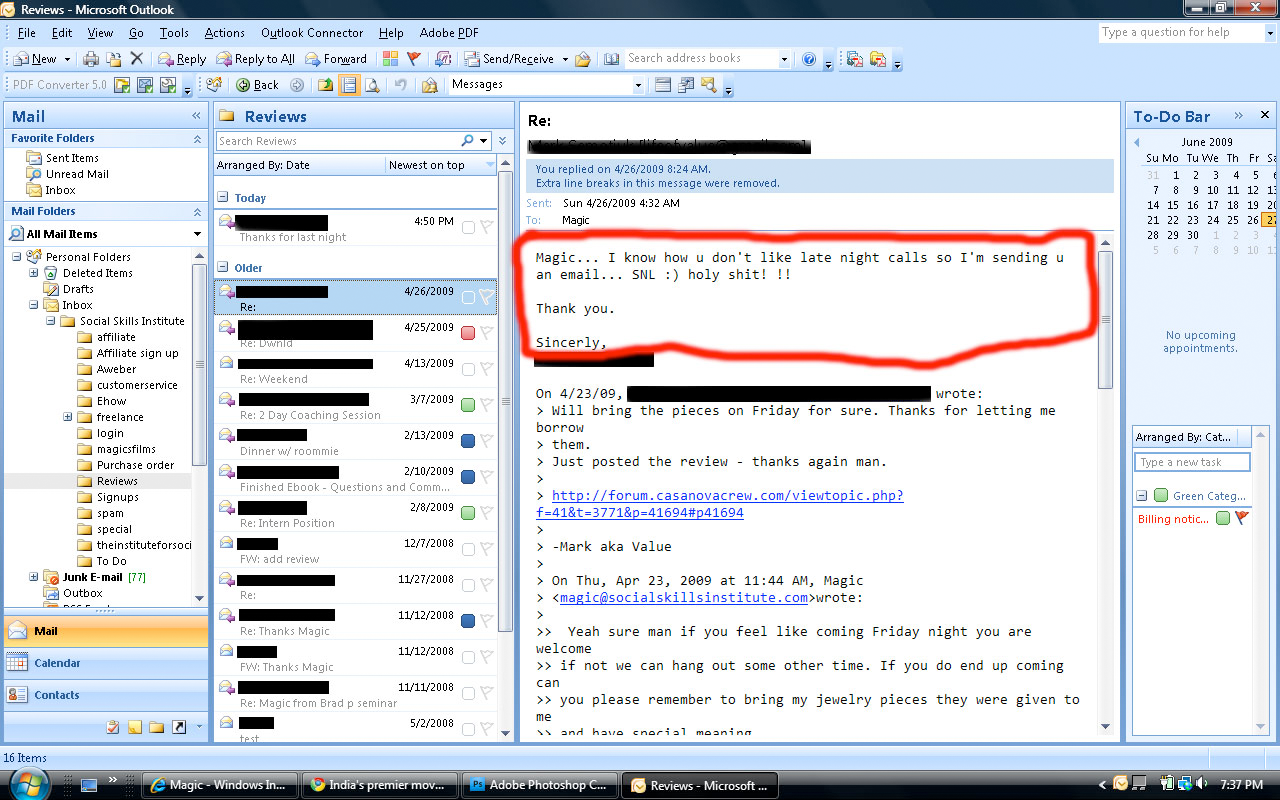Open the Tools menu

tap(173, 33)
